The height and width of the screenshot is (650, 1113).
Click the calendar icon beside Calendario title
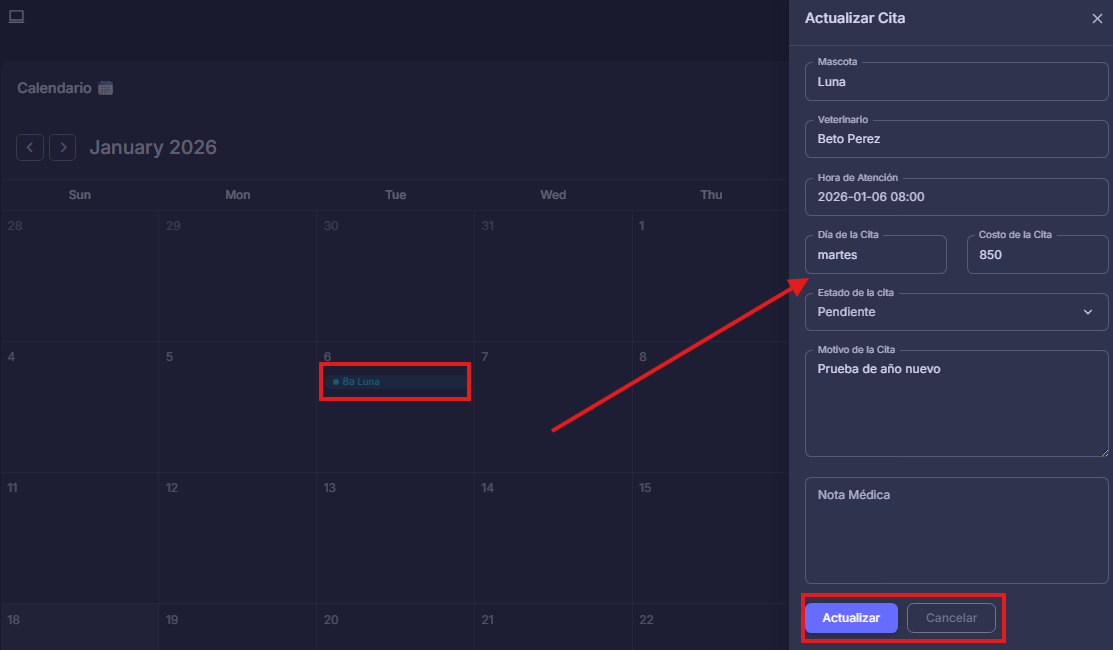coord(106,88)
